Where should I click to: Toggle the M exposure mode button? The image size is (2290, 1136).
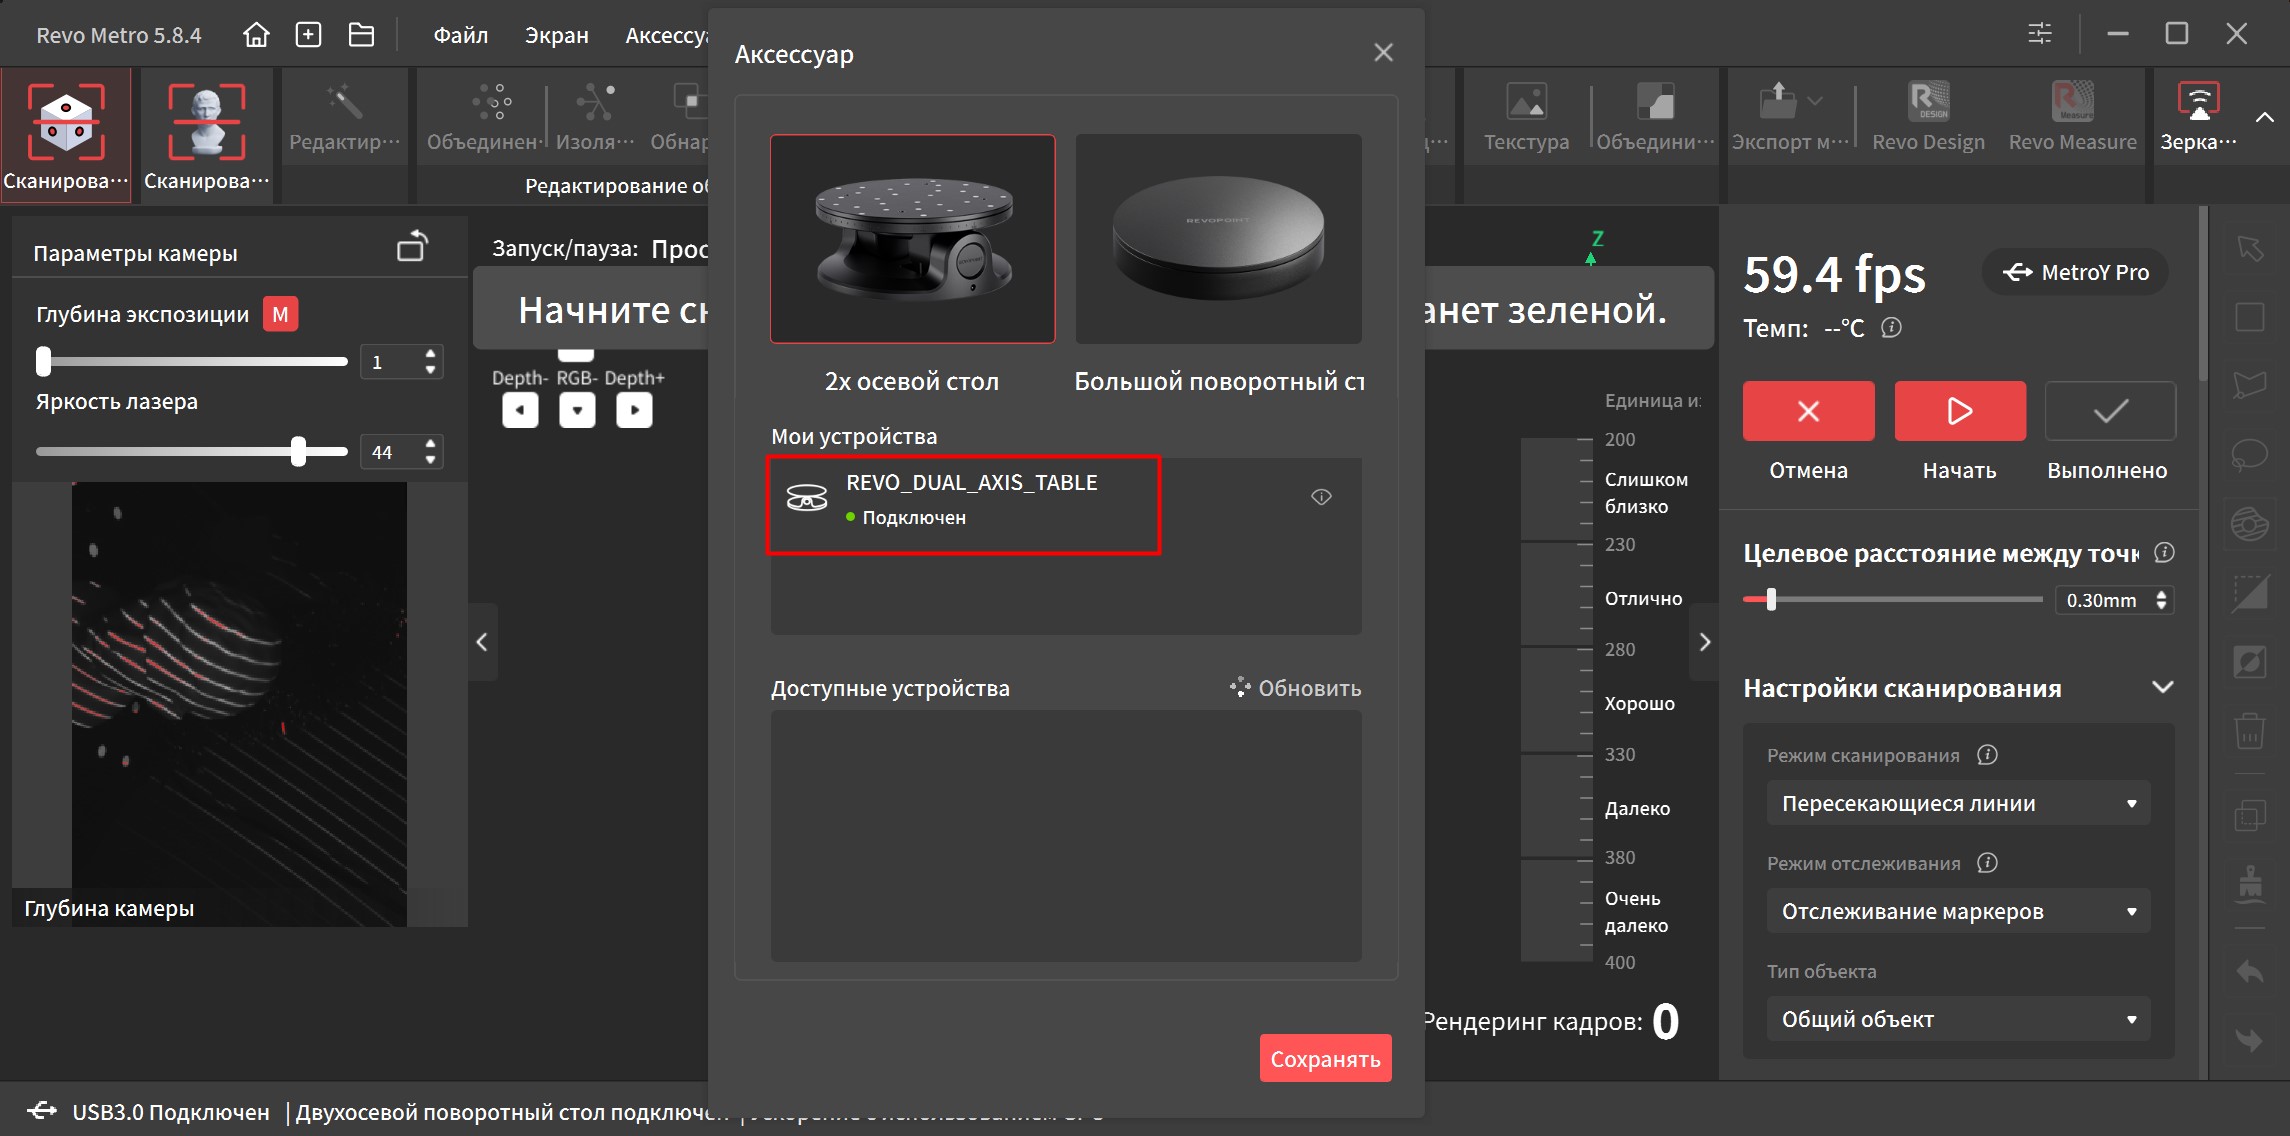(x=280, y=315)
